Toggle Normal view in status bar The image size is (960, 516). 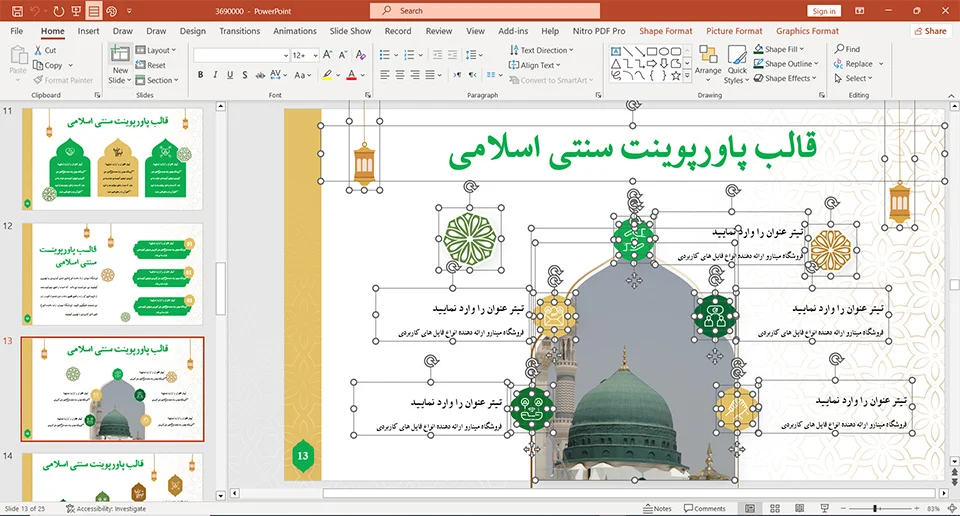click(x=750, y=508)
